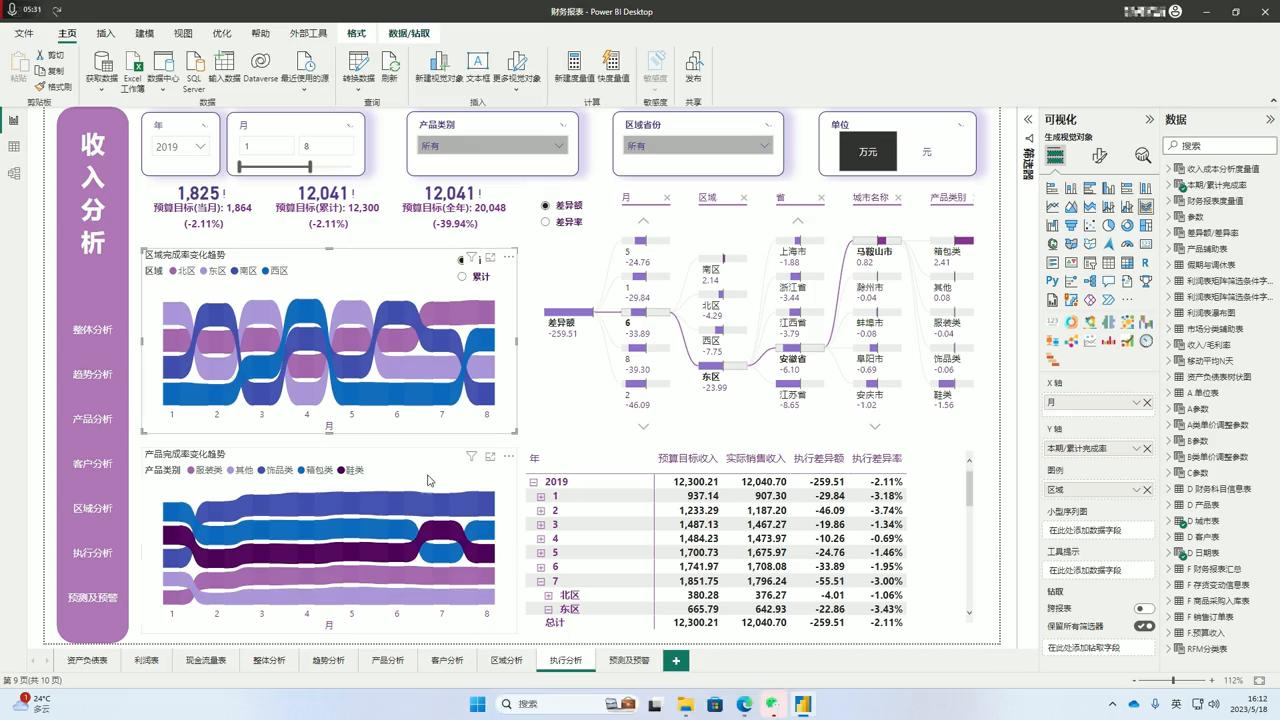Toggle the 跨报表 drill-through switch
This screenshot has height=720, width=1280.
(1143, 608)
